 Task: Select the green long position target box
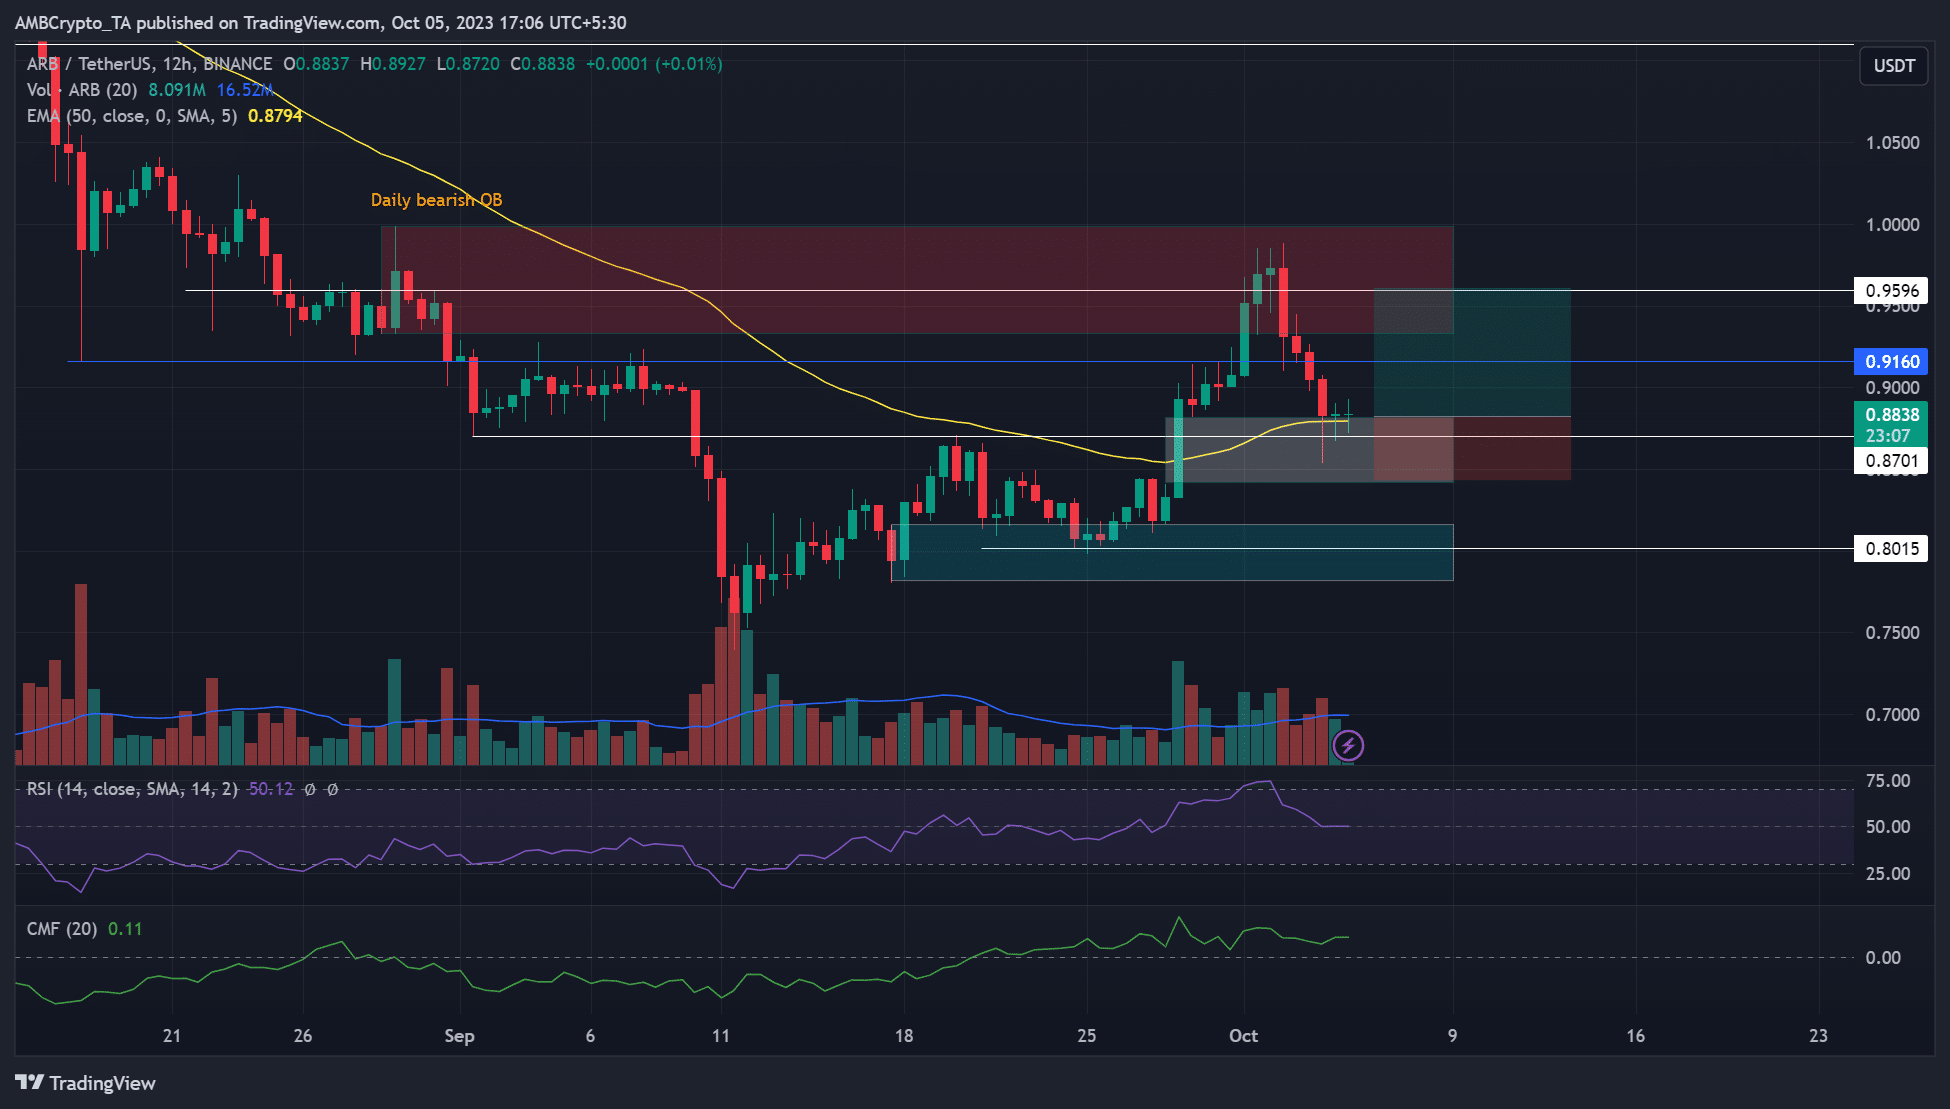[x=1472, y=353]
